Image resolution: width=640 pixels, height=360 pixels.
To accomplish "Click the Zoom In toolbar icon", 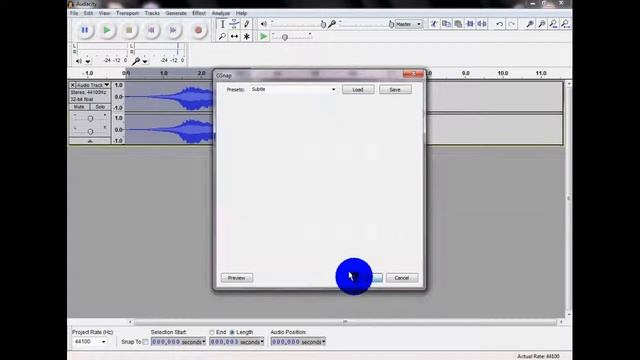I will 529,24.
